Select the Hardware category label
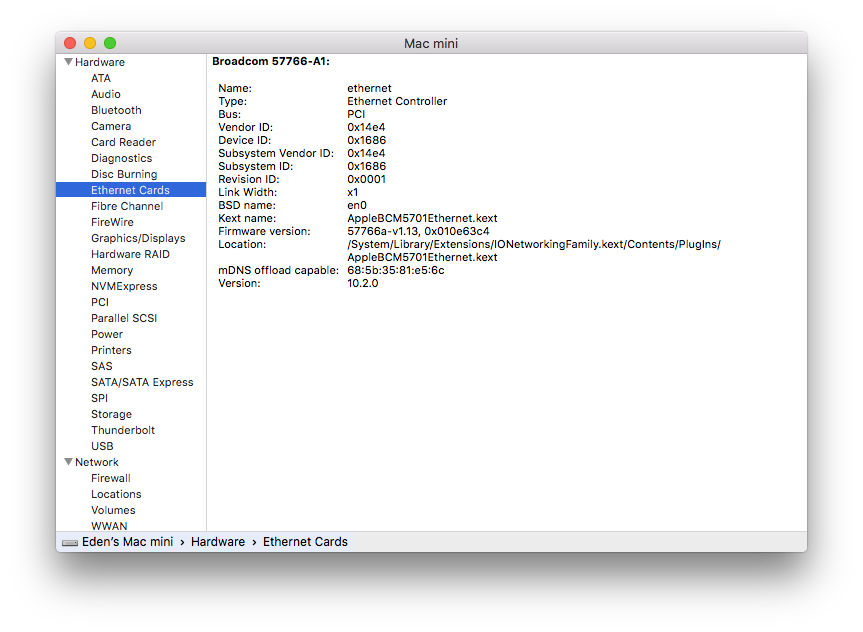 click(100, 62)
